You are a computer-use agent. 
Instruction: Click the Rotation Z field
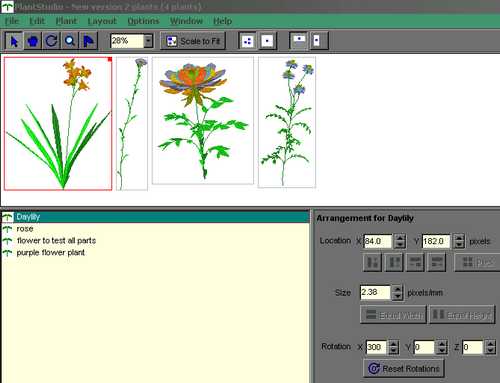(x=473, y=347)
